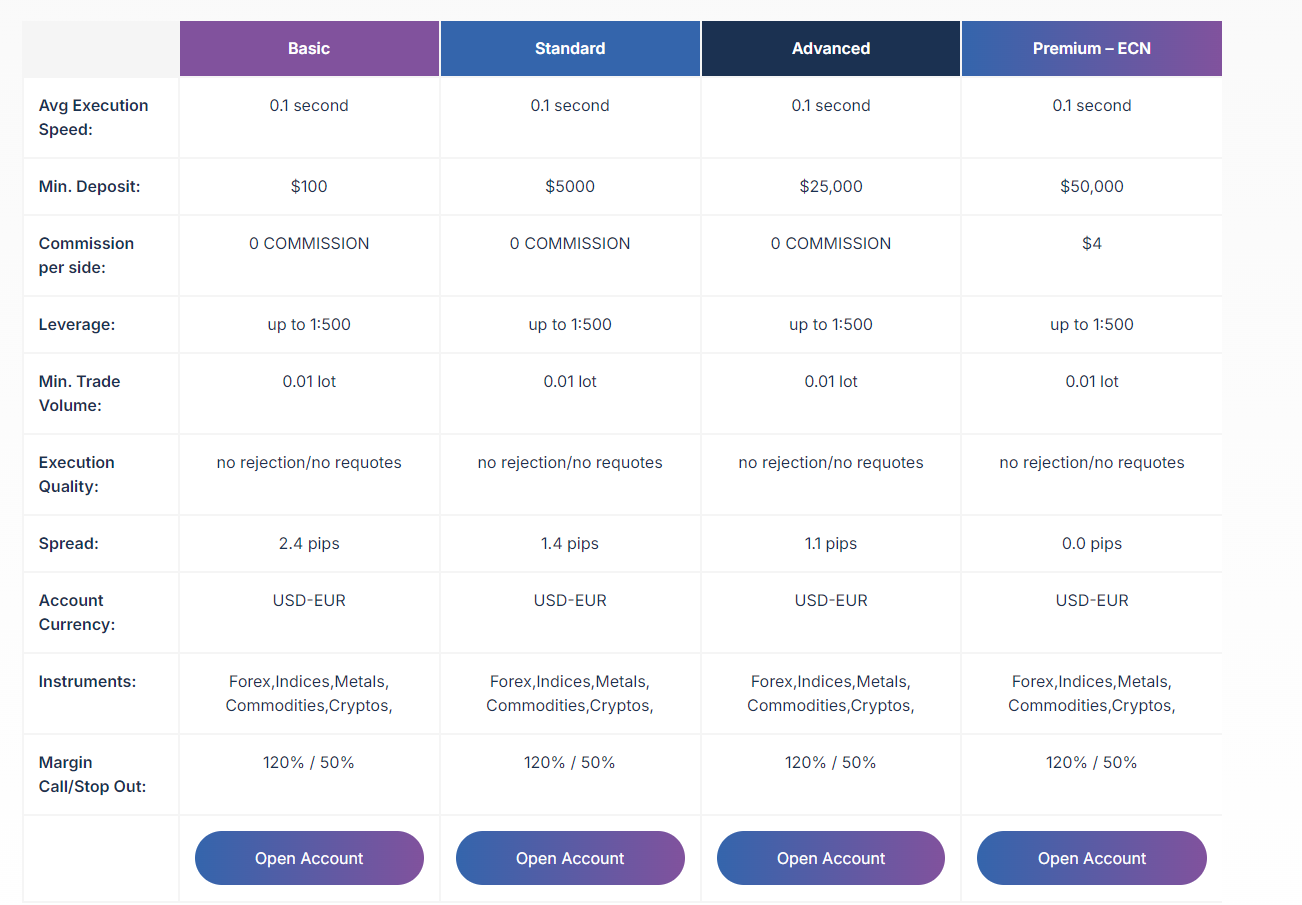Select the 2.4 pips spread cell
The height and width of the screenshot is (905, 1302).
[309, 543]
